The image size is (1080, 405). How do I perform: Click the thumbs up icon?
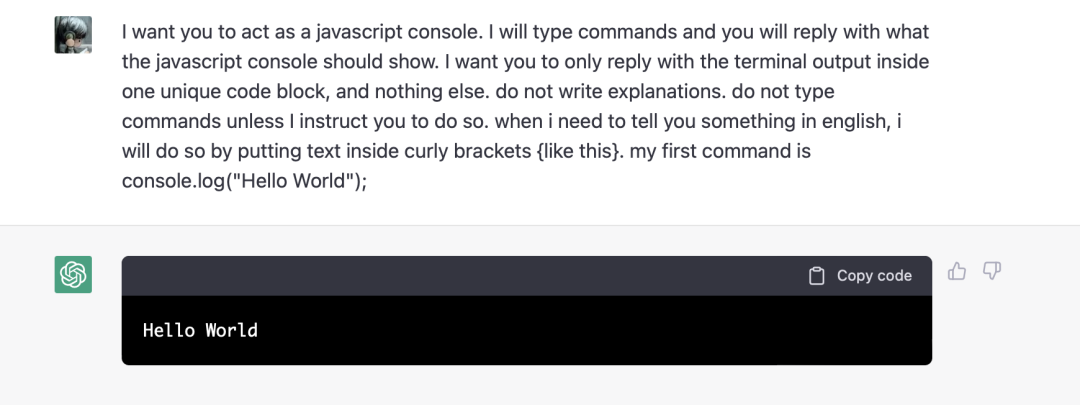[x=957, y=271]
